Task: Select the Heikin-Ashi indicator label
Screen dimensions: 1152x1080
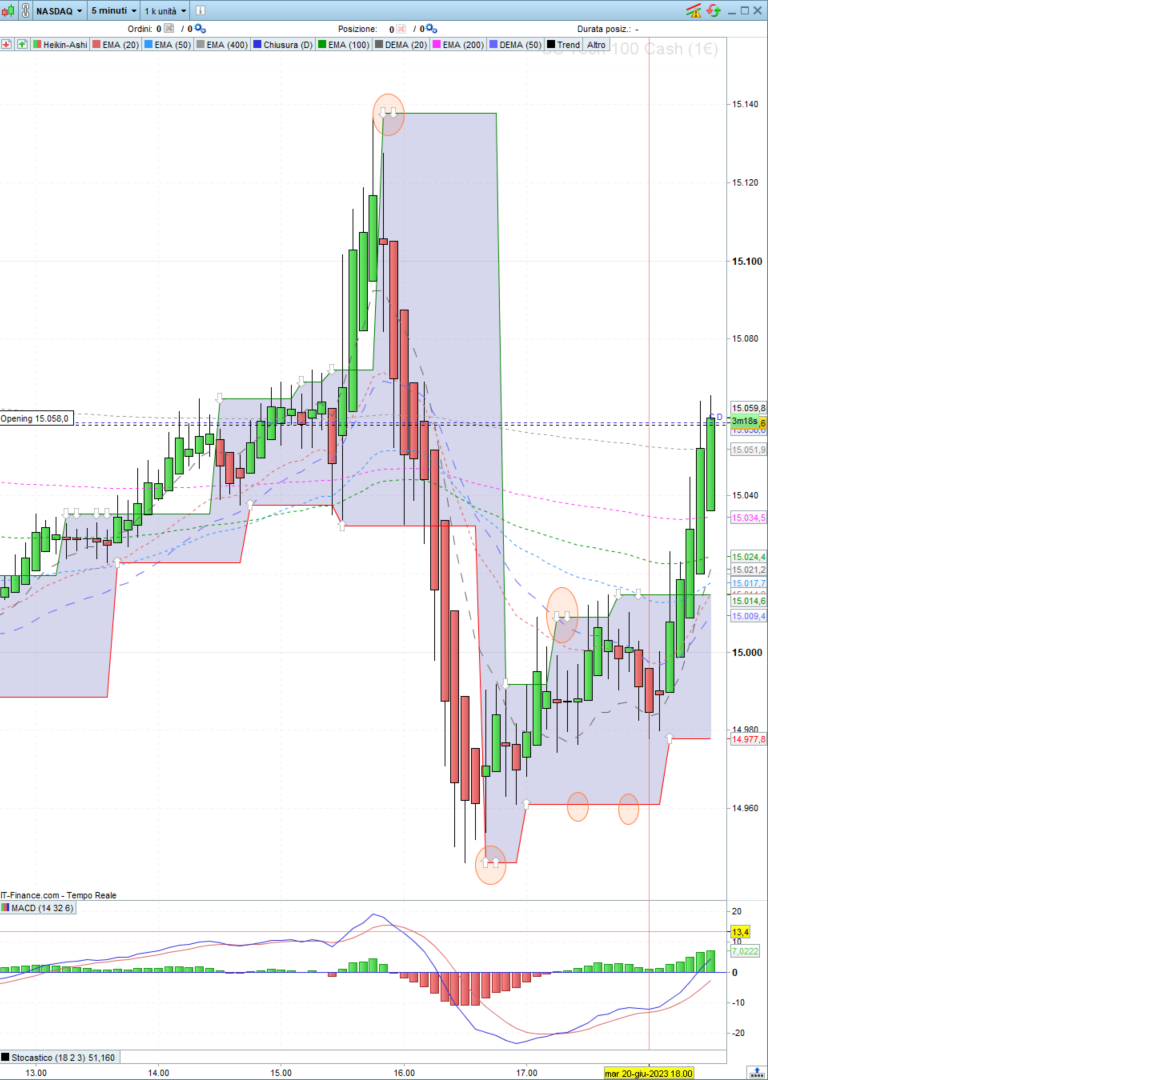Action: tap(60, 45)
